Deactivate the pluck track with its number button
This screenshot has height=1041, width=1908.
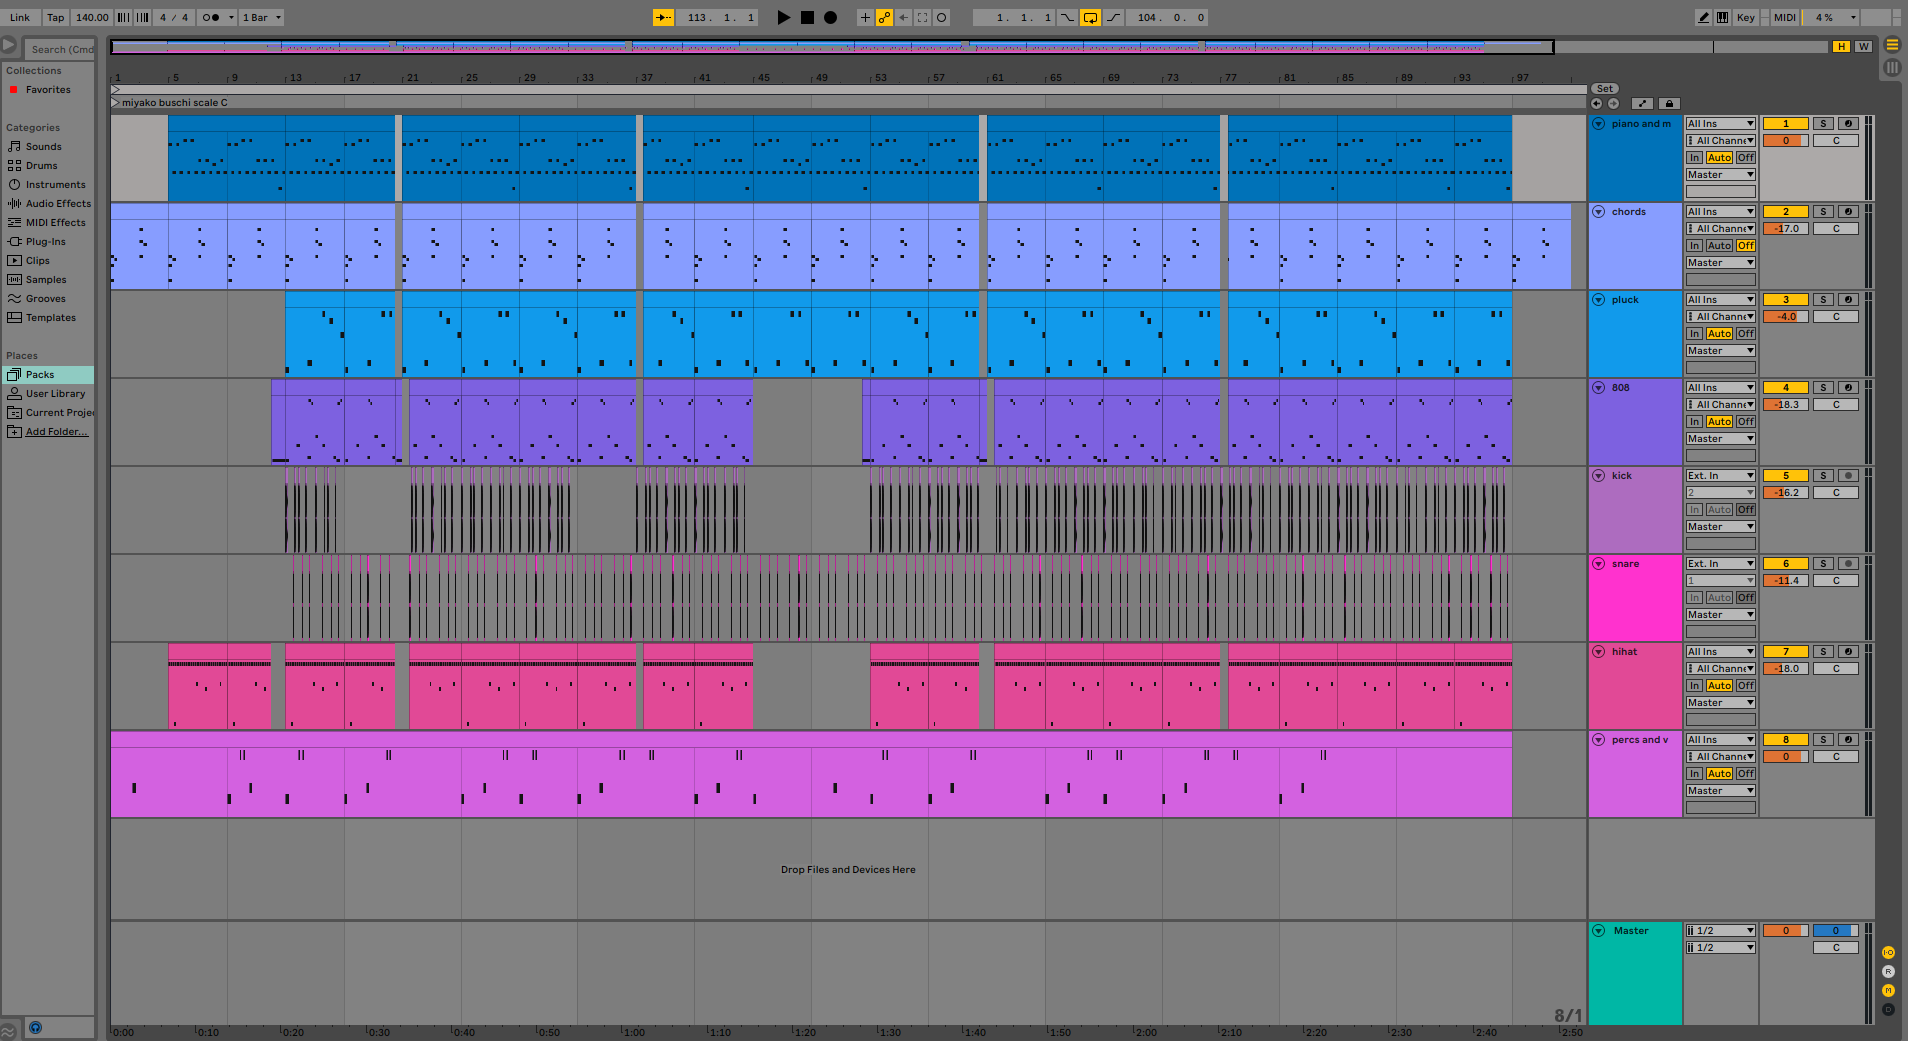pos(1785,300)
